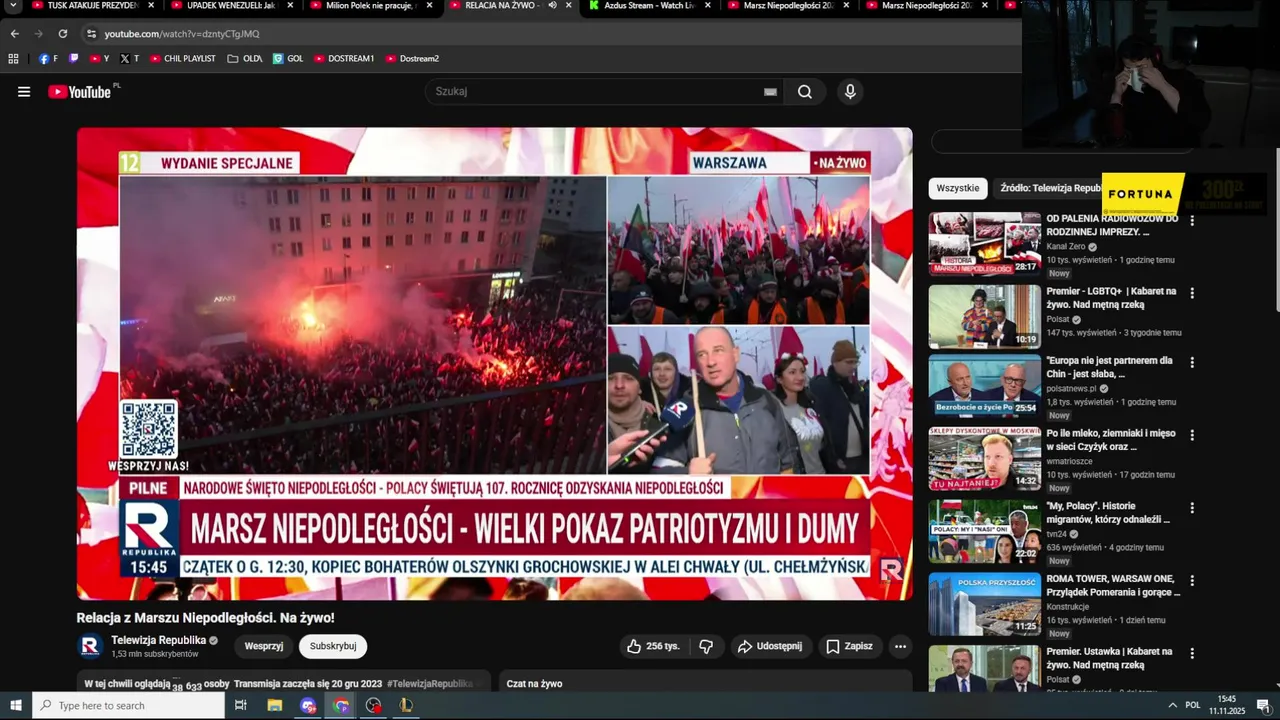Open options for 'Europa nie jest partnerem' video

pos(1192,362)
